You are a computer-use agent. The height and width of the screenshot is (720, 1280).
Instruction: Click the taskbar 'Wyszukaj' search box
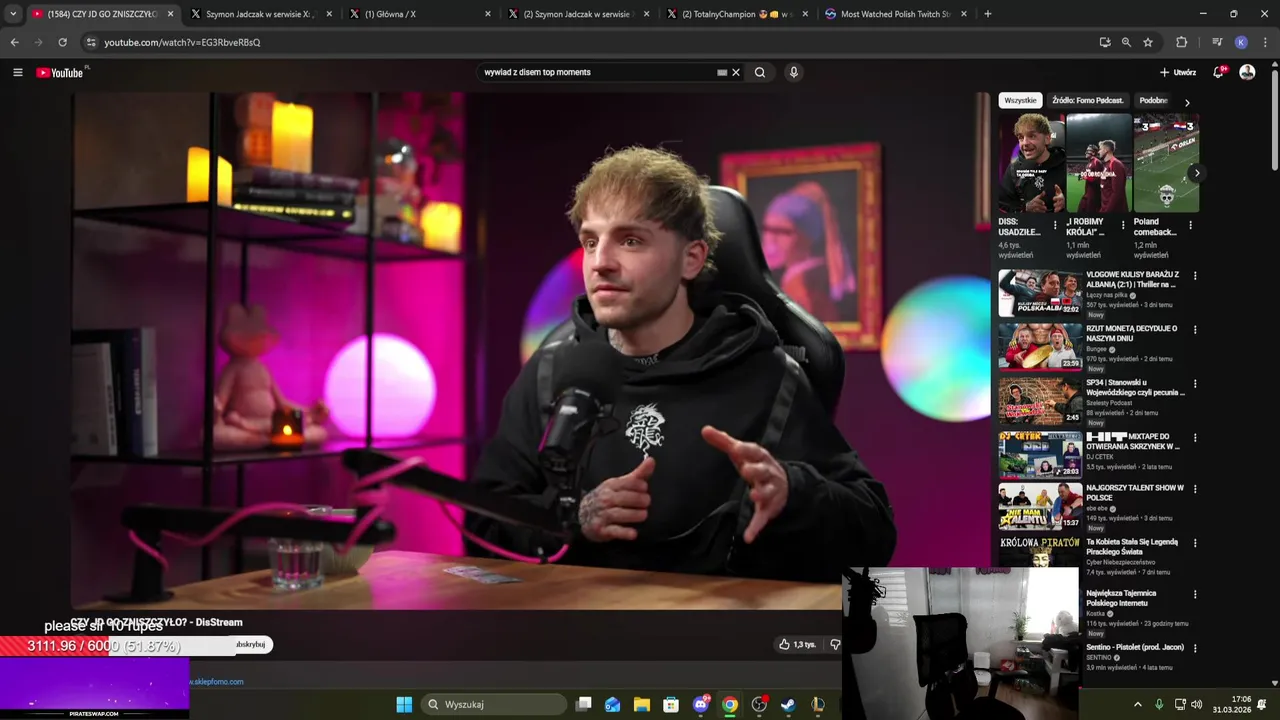click(x=494, y=704)
